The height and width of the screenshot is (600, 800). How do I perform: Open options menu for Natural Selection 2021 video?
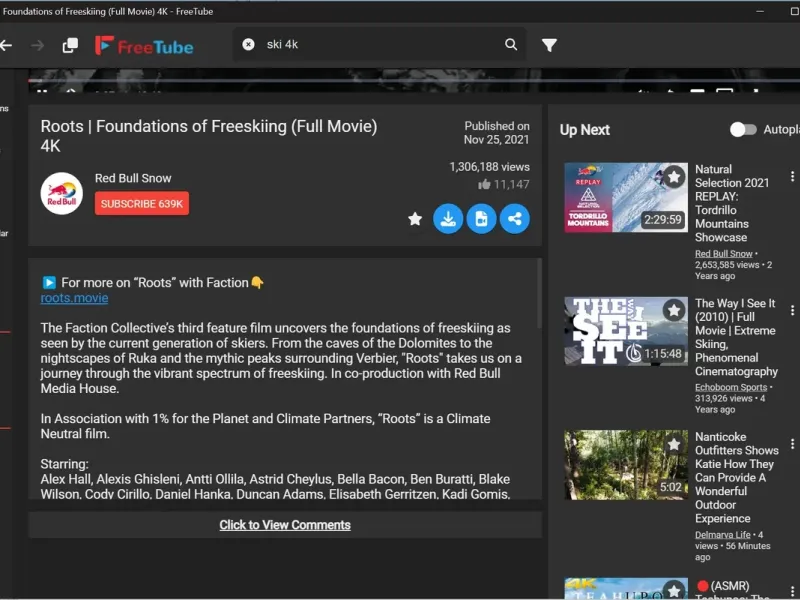(792, 177)
